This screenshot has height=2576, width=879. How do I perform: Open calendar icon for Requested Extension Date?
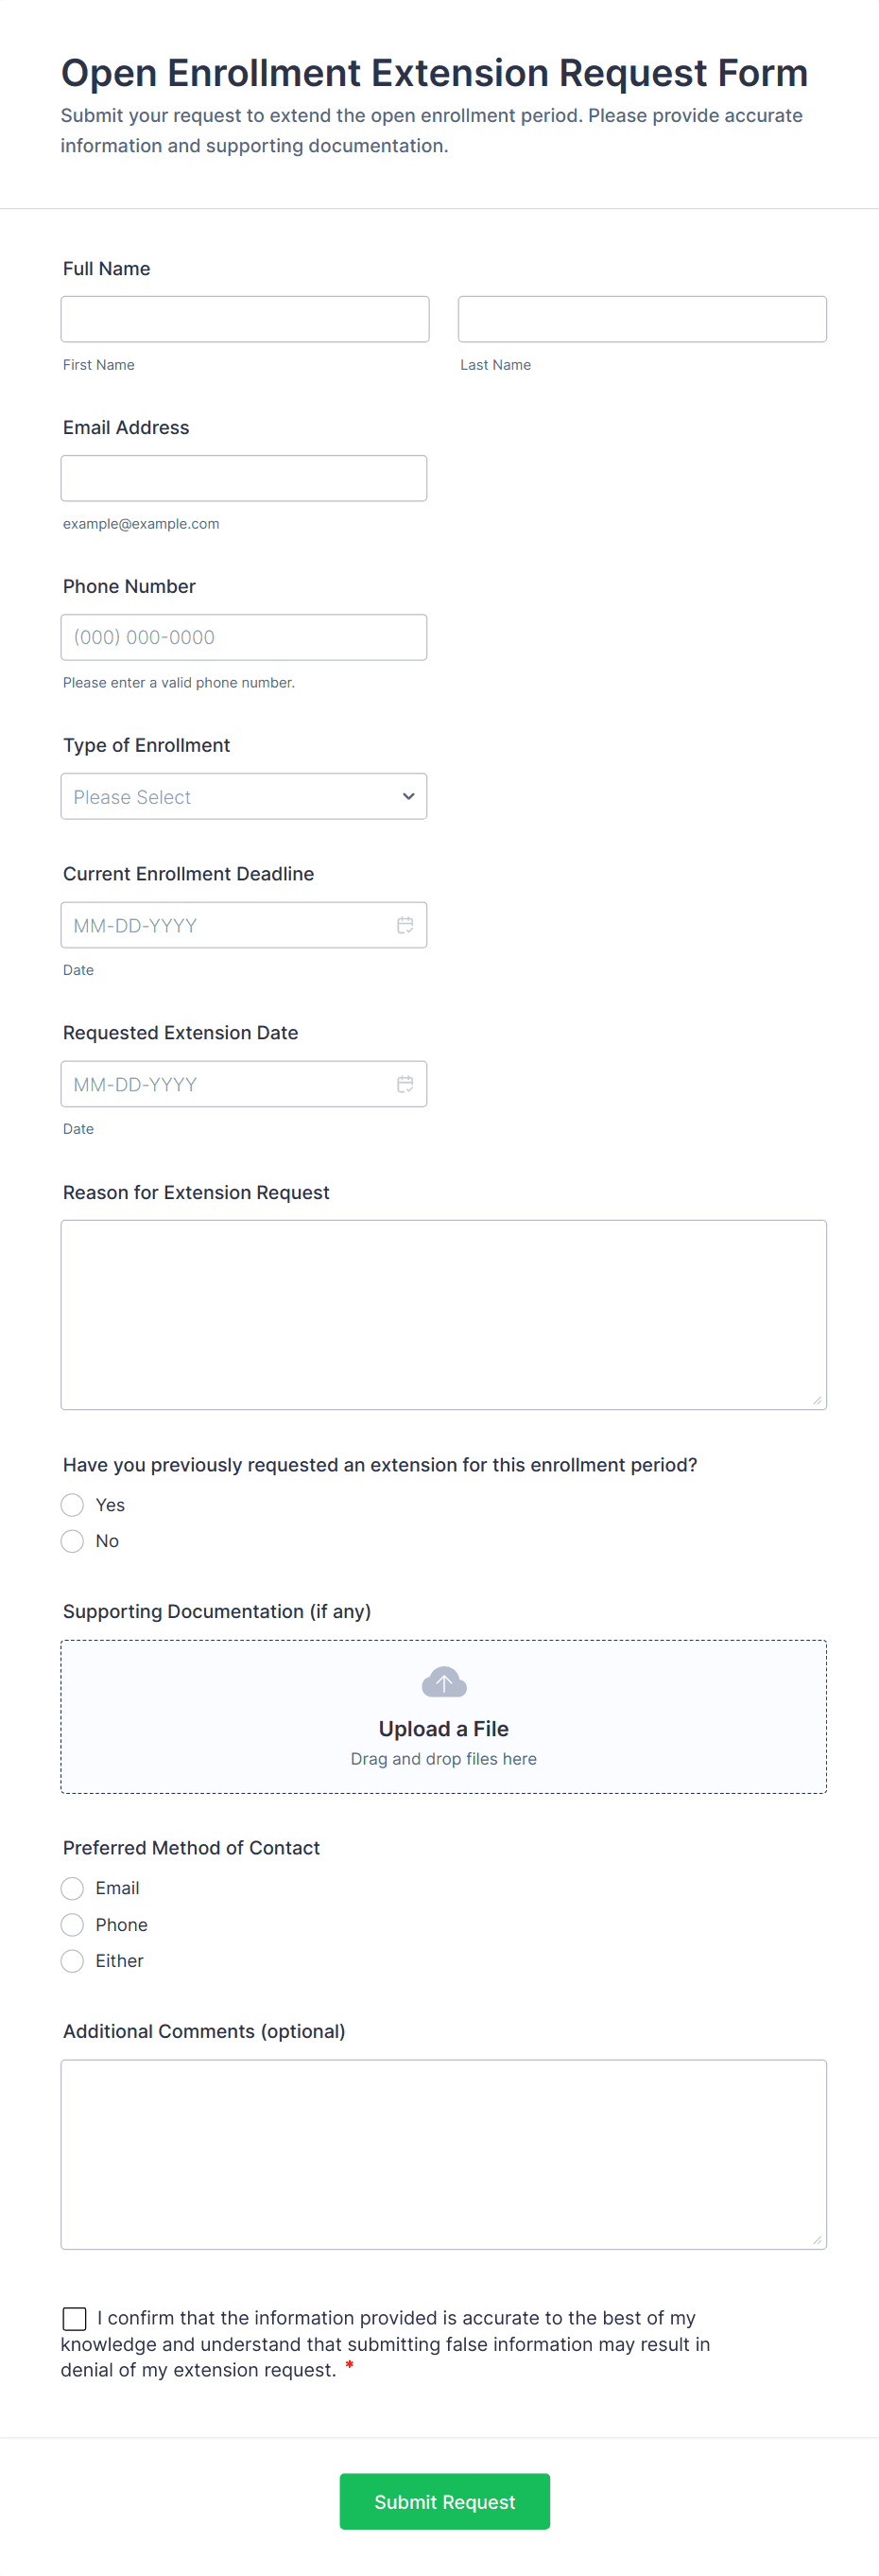tap(405, 1084)
